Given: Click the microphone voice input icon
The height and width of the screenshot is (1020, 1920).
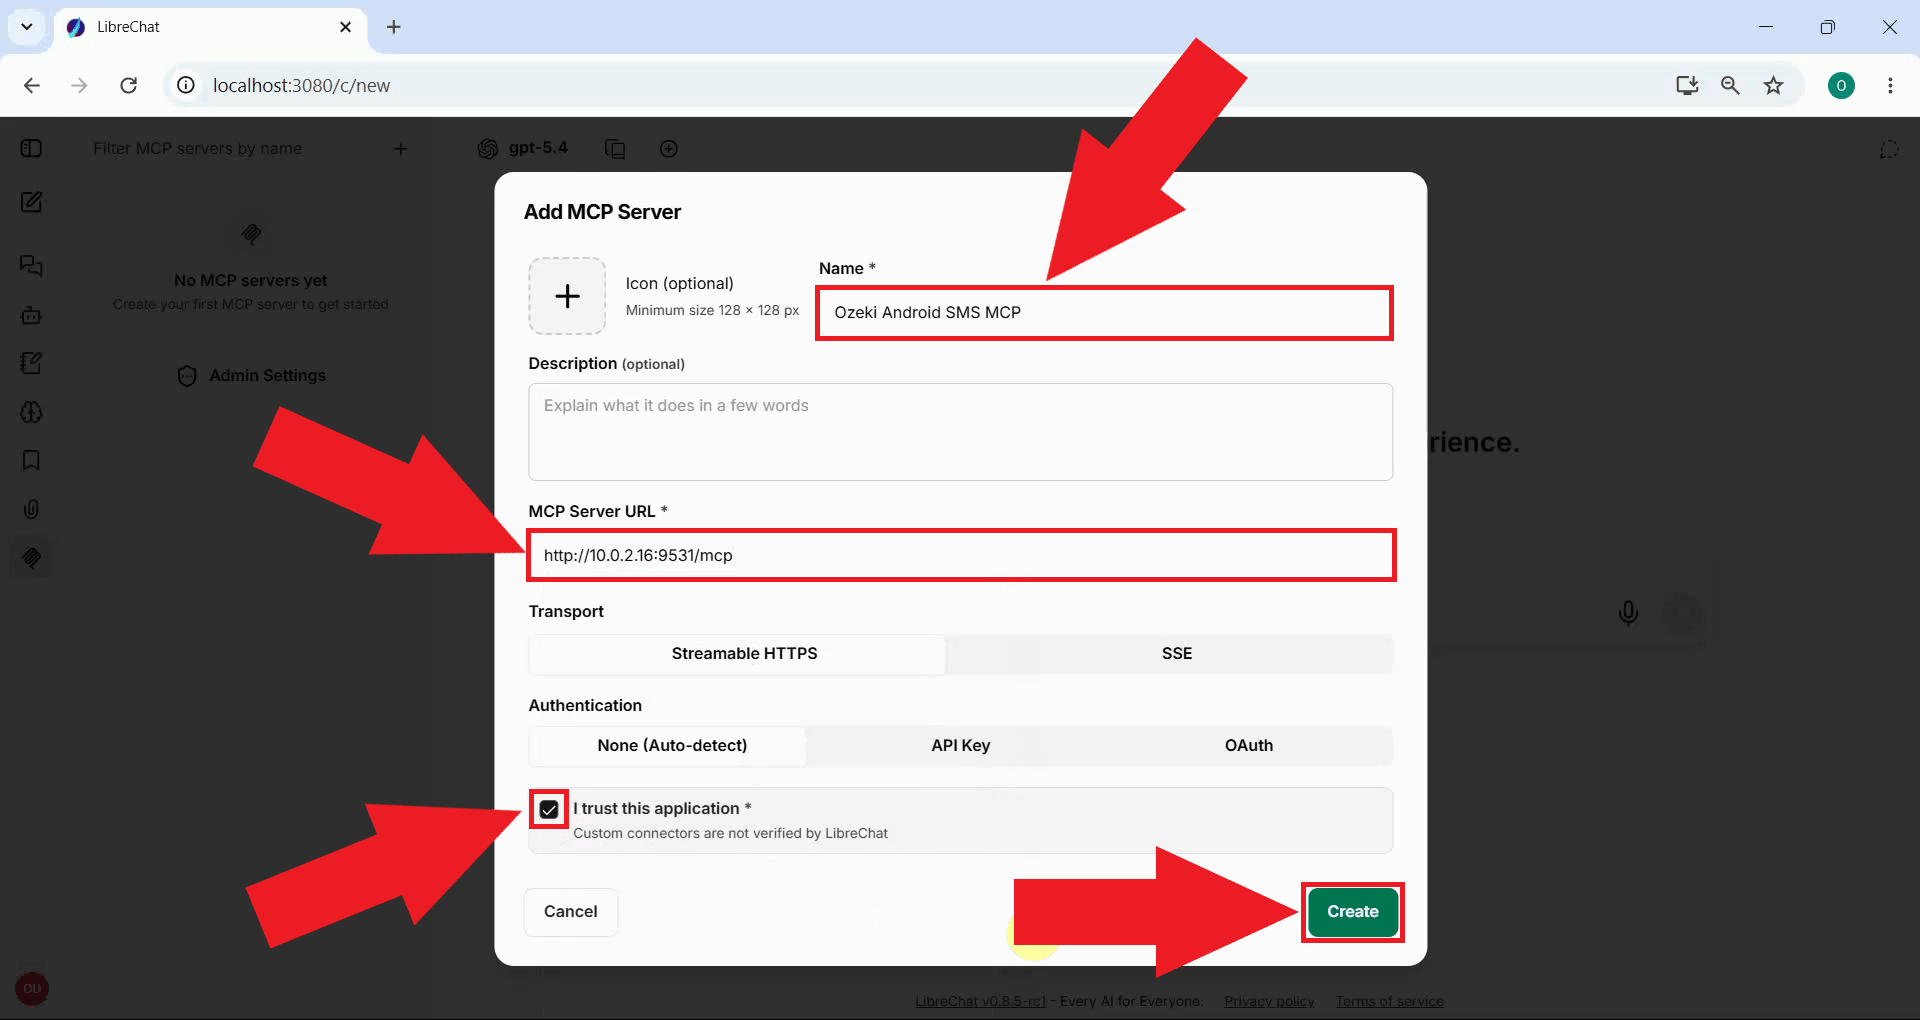Looking at the screenshot, I should point(1628,612).
